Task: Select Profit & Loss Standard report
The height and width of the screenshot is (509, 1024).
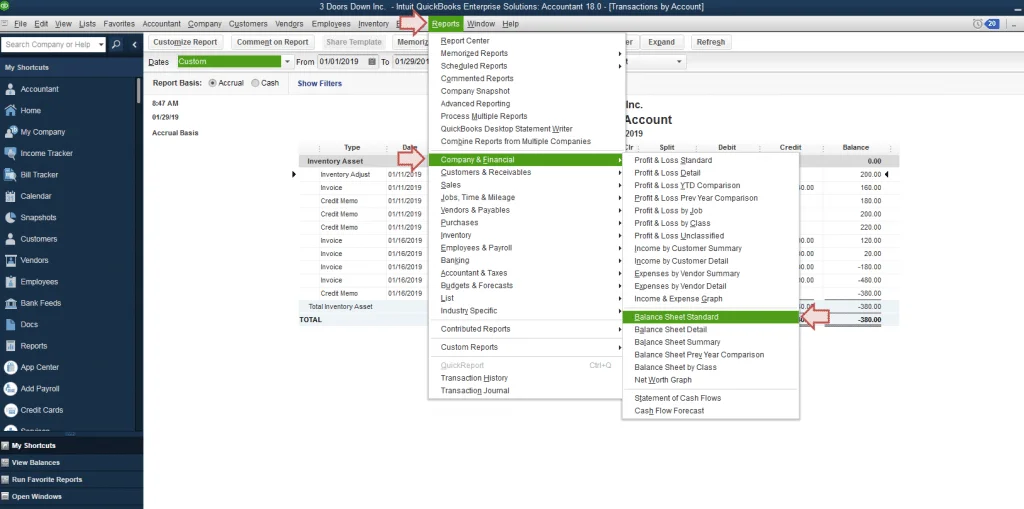Action: pyautogui.click(x=673, y=160)
